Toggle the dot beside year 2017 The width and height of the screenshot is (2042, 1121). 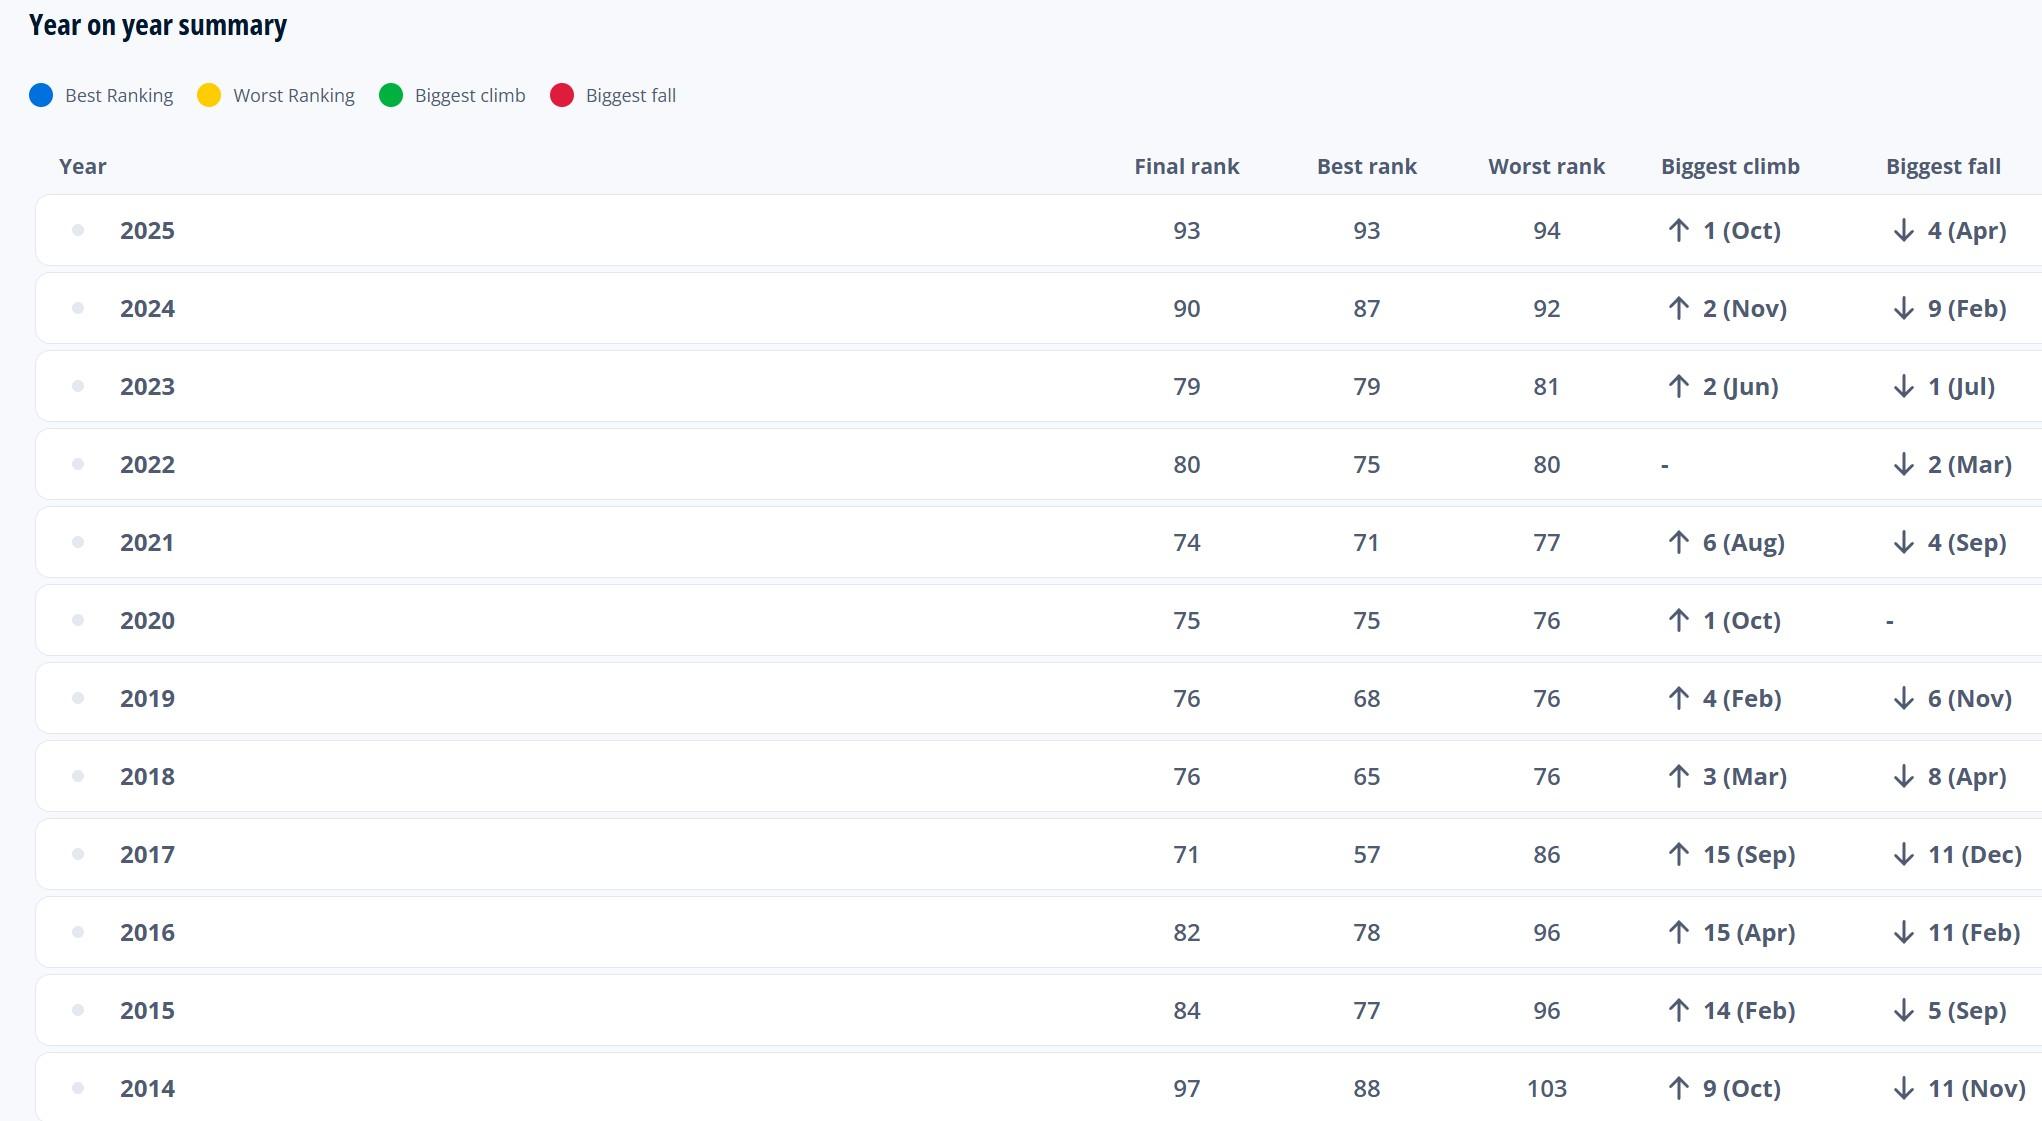coord(78,855)
